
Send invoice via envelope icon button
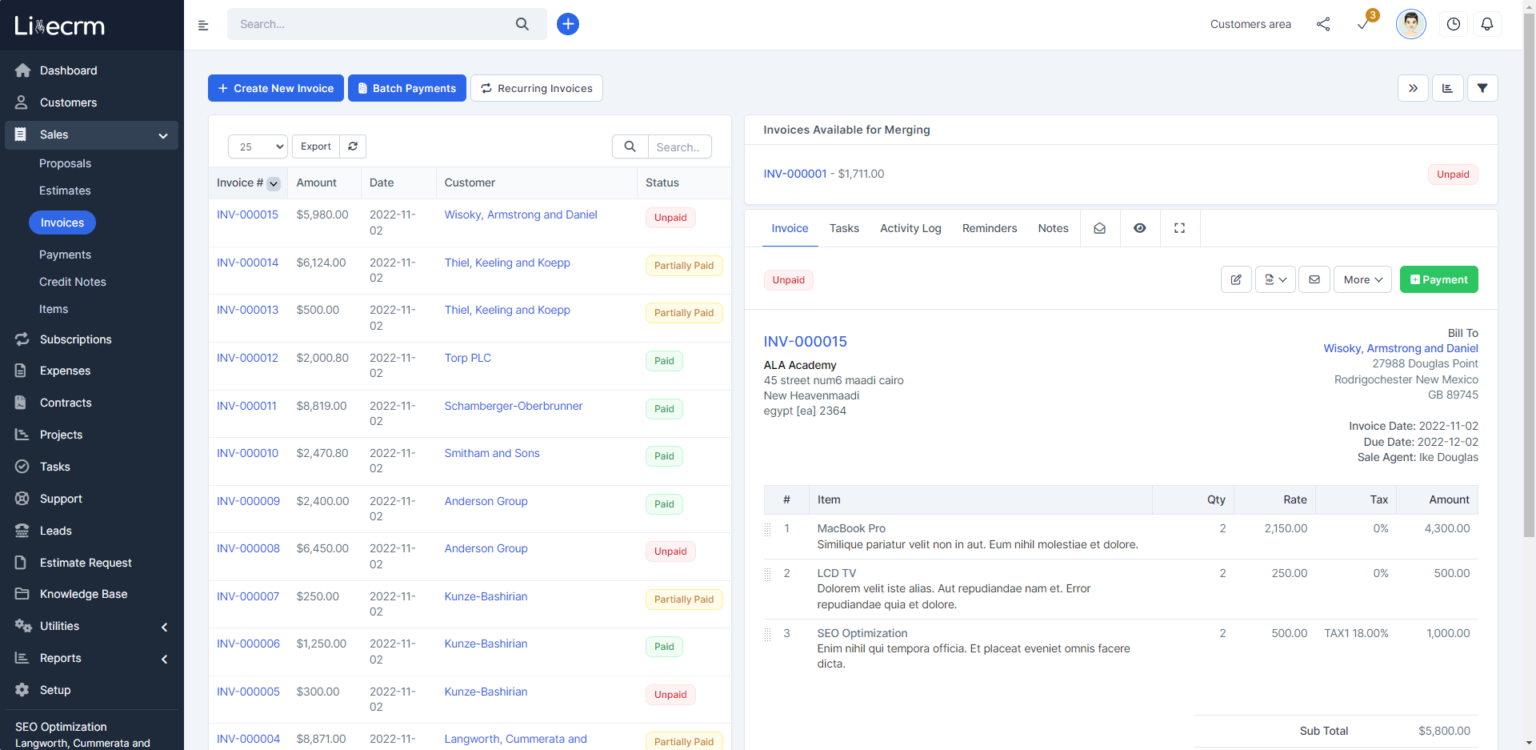click(1314, 280)
